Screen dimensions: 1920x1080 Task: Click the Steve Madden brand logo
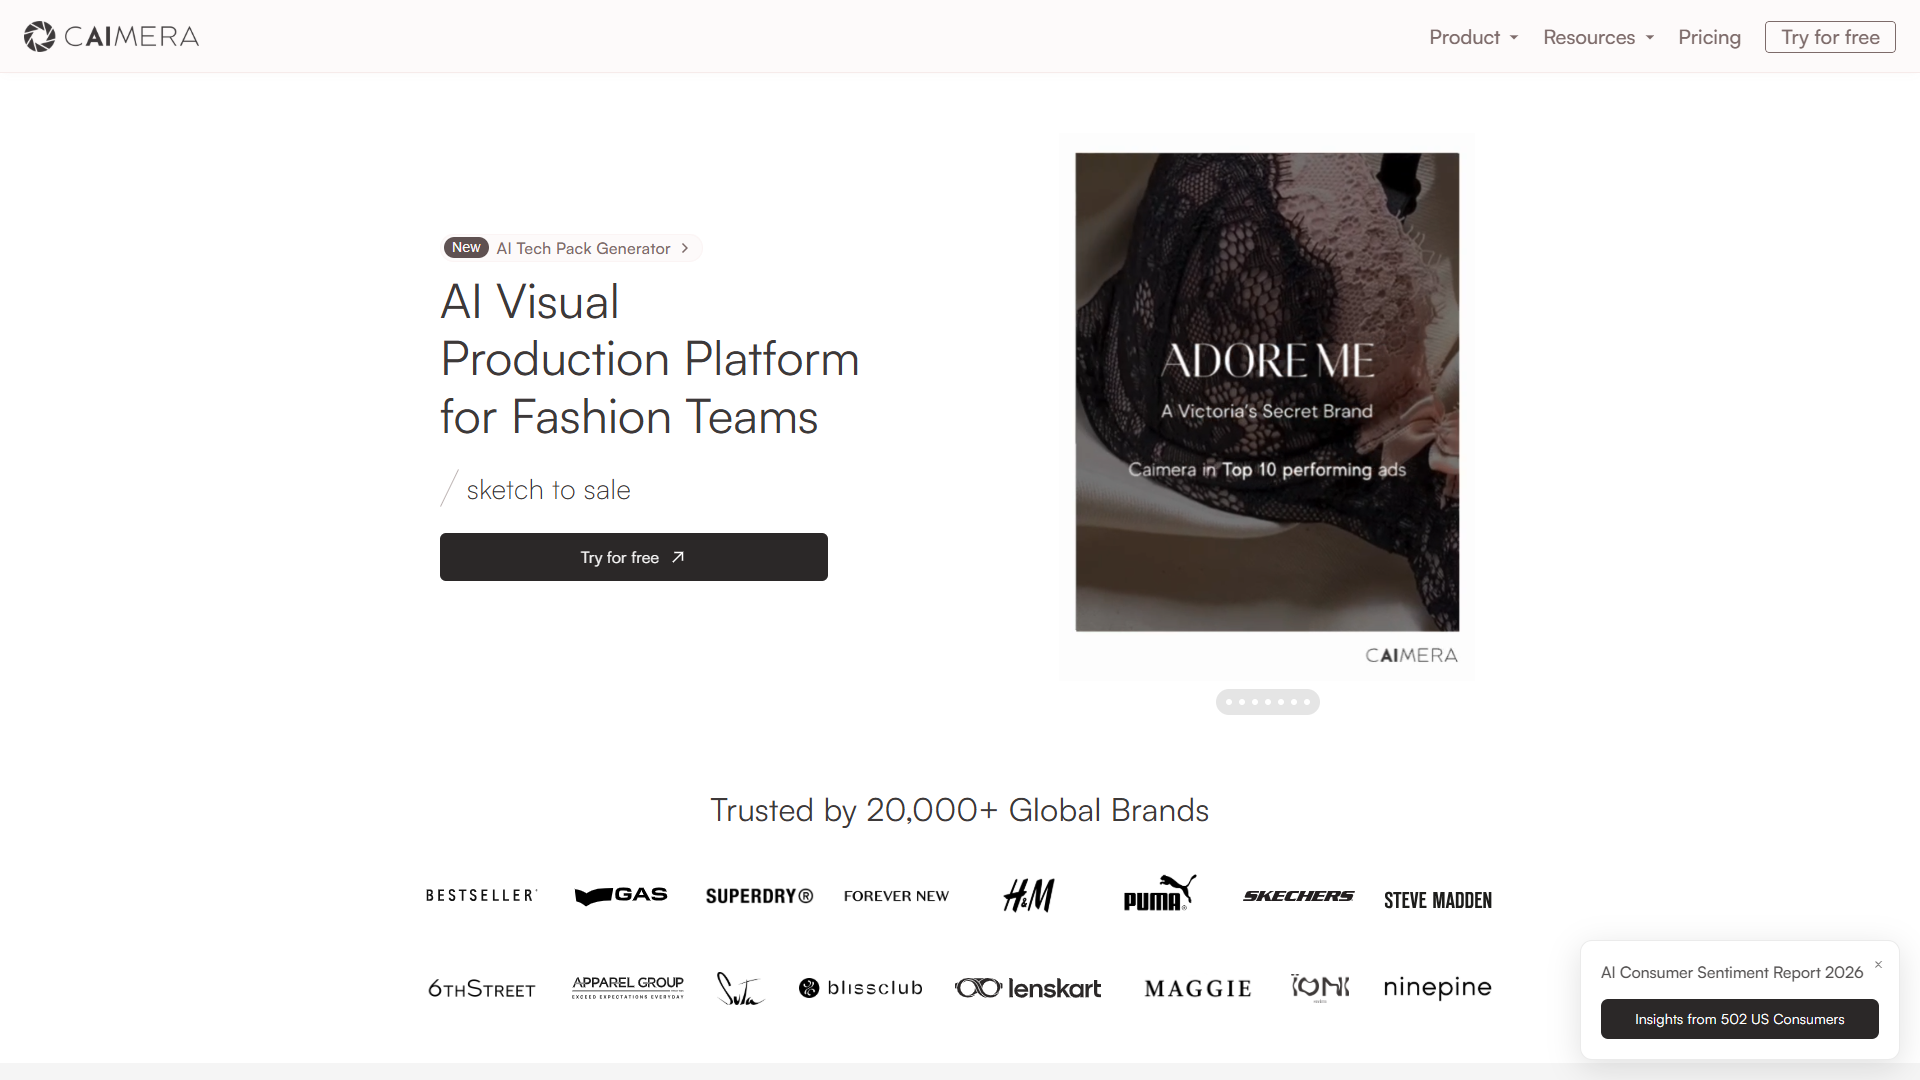pyautogui.click(x=1438, y=900)
